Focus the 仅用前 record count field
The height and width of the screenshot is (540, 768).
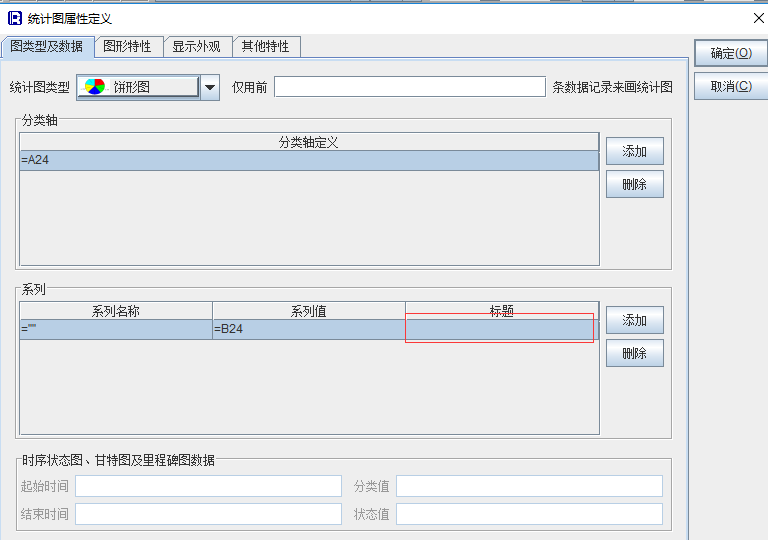410,87
